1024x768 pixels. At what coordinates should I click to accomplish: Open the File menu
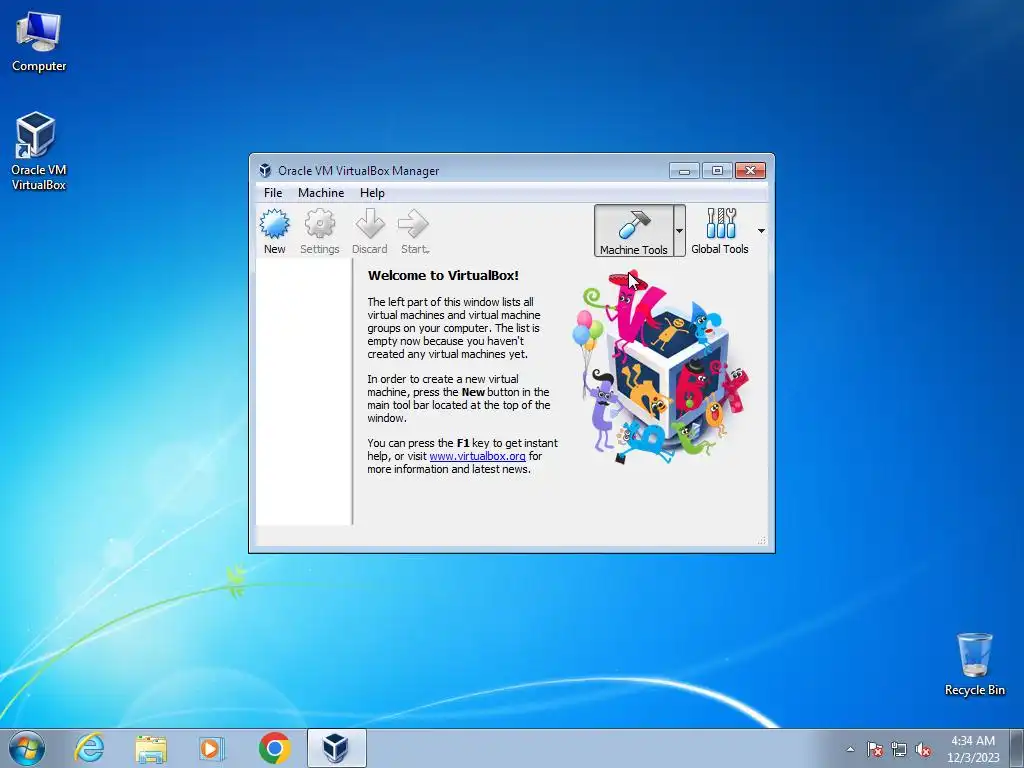pyautogui.click(x=273, y=193)
